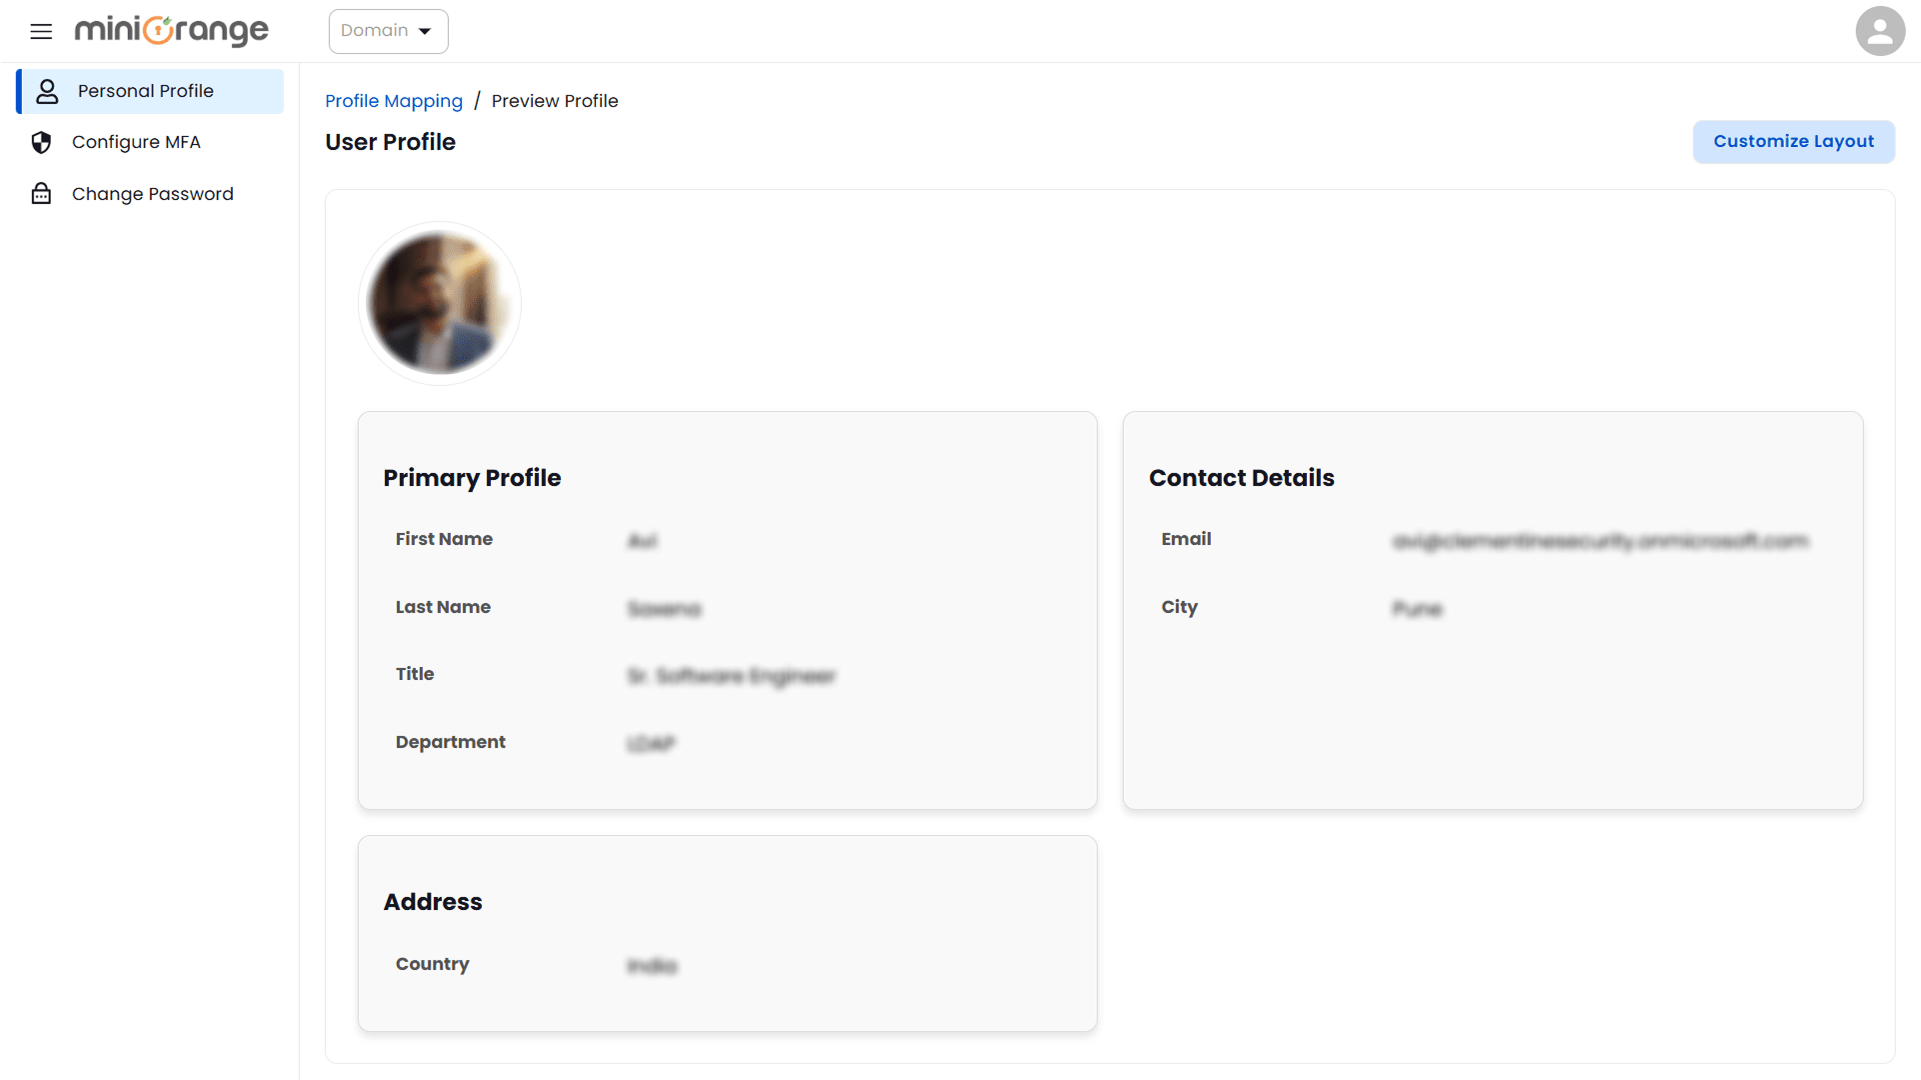The width and height of the screenshot is (1921, 1080).
Task: Click the User Profile heading
Action: pos(390,142)
